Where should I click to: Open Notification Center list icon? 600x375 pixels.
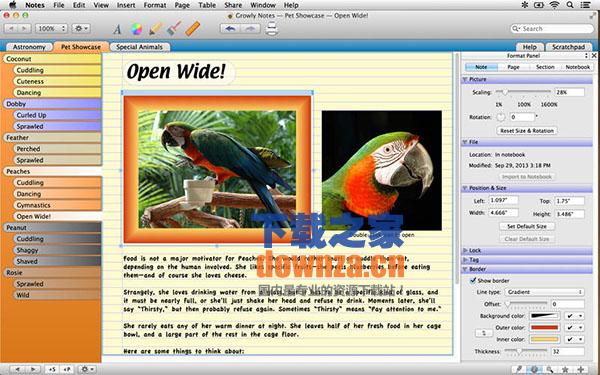pyautogui.click(x=585, y=5)
